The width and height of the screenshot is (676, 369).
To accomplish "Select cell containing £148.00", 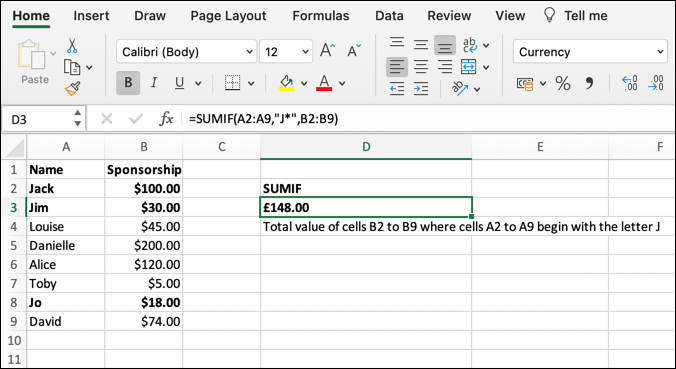I will [366, 208].
